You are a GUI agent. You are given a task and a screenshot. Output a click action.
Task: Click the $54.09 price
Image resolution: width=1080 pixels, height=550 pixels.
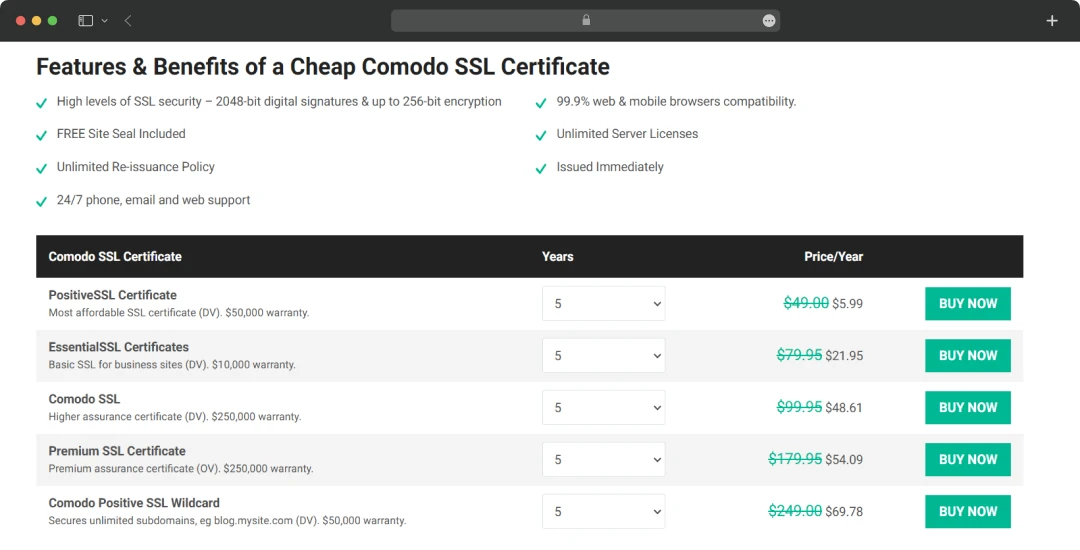844,460
